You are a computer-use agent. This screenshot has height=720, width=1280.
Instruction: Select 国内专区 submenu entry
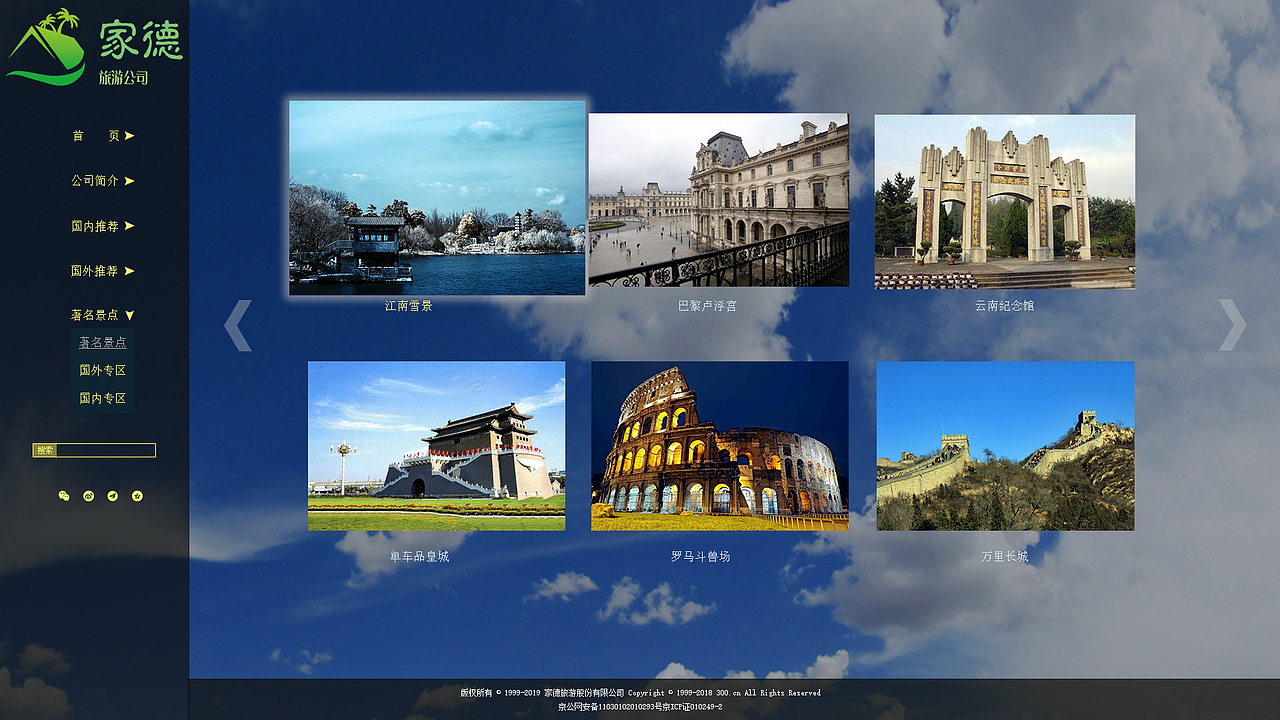tap(103, 398)
